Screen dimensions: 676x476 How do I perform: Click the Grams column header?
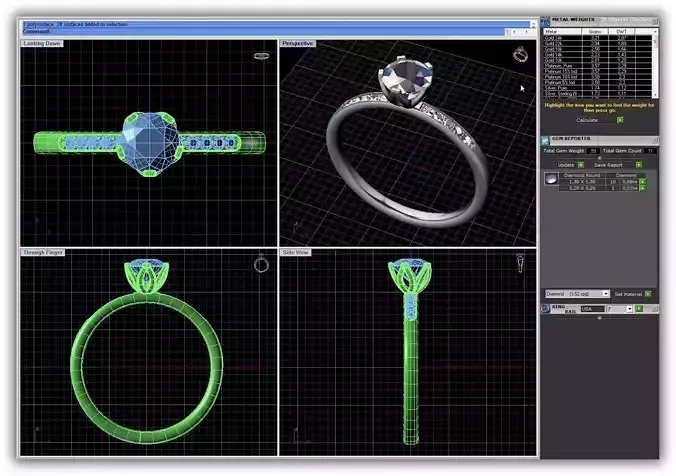point(595,31)
